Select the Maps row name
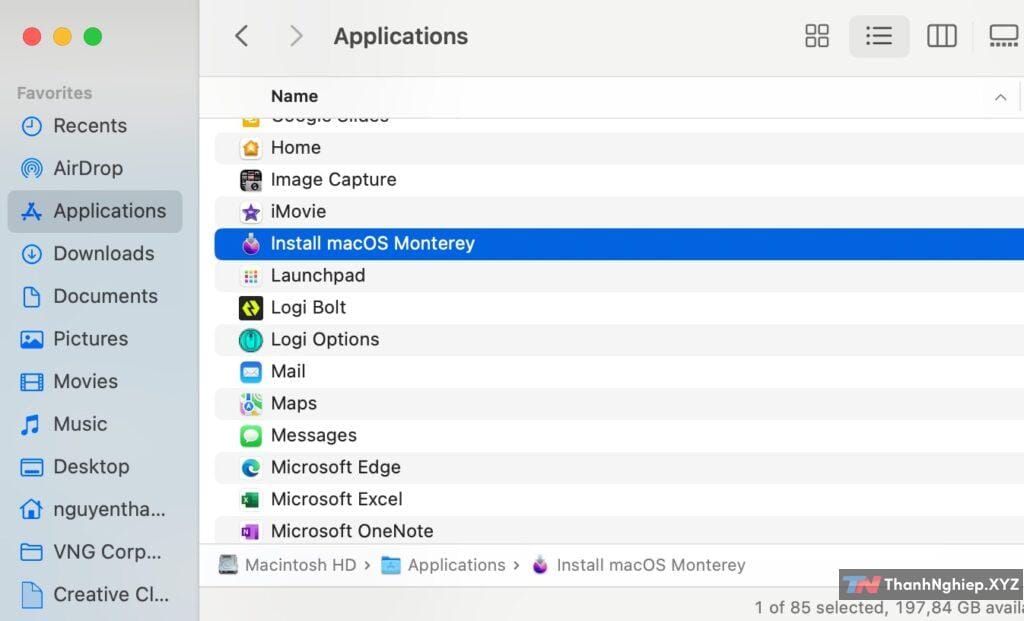 click(294, 404)
